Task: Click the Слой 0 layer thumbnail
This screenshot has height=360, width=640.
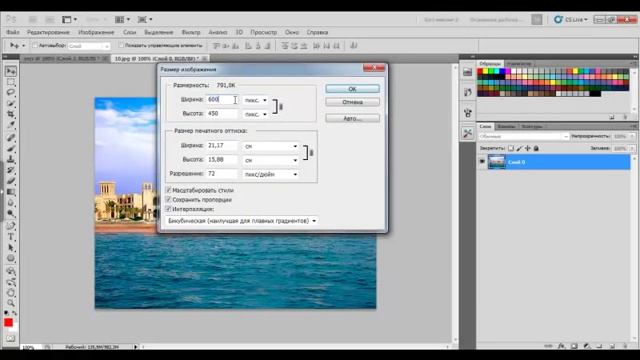Action: tap(497, 162)
